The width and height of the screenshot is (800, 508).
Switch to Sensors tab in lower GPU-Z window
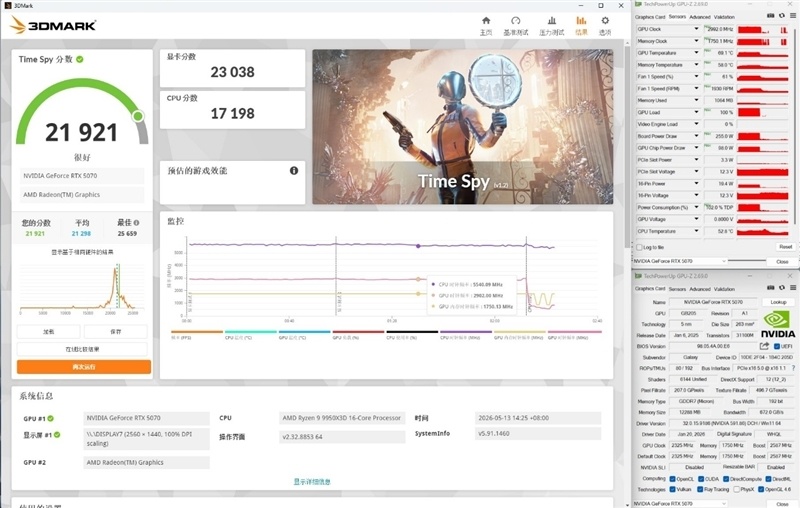click(677, 289)
